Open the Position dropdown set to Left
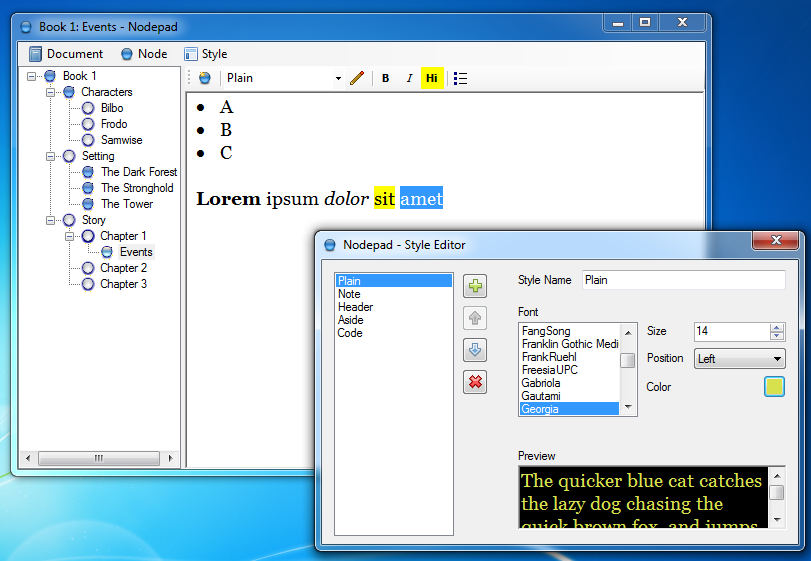 pos(739,359)
